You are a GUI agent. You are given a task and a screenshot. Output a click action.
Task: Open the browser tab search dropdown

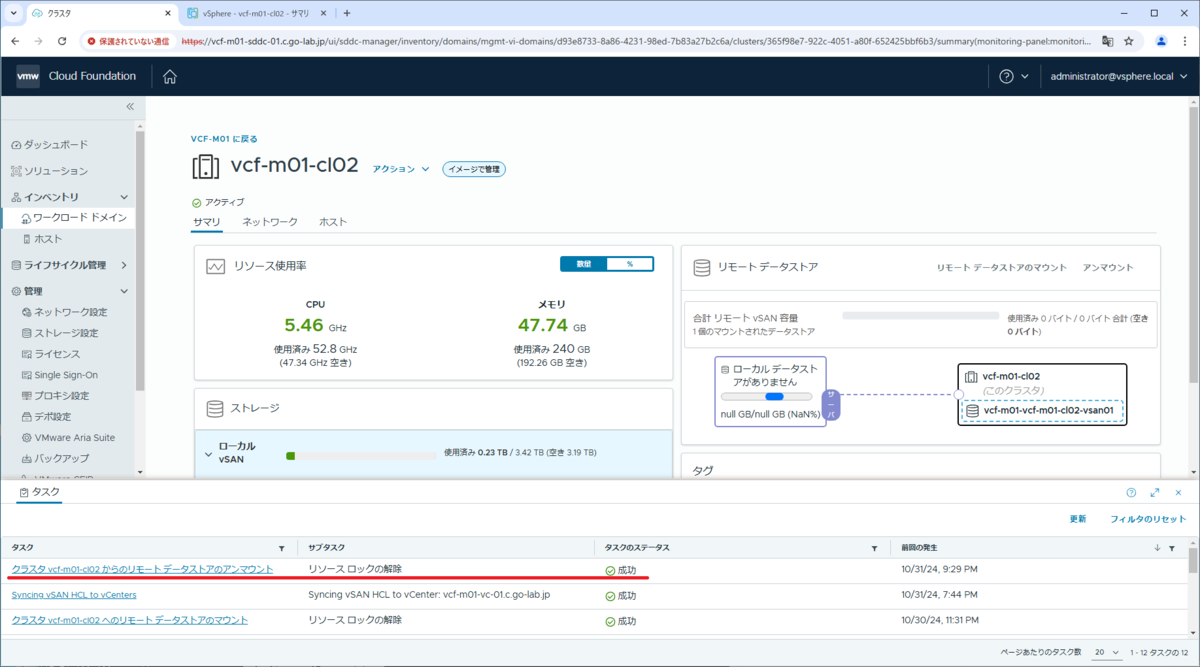click(13, 14)
